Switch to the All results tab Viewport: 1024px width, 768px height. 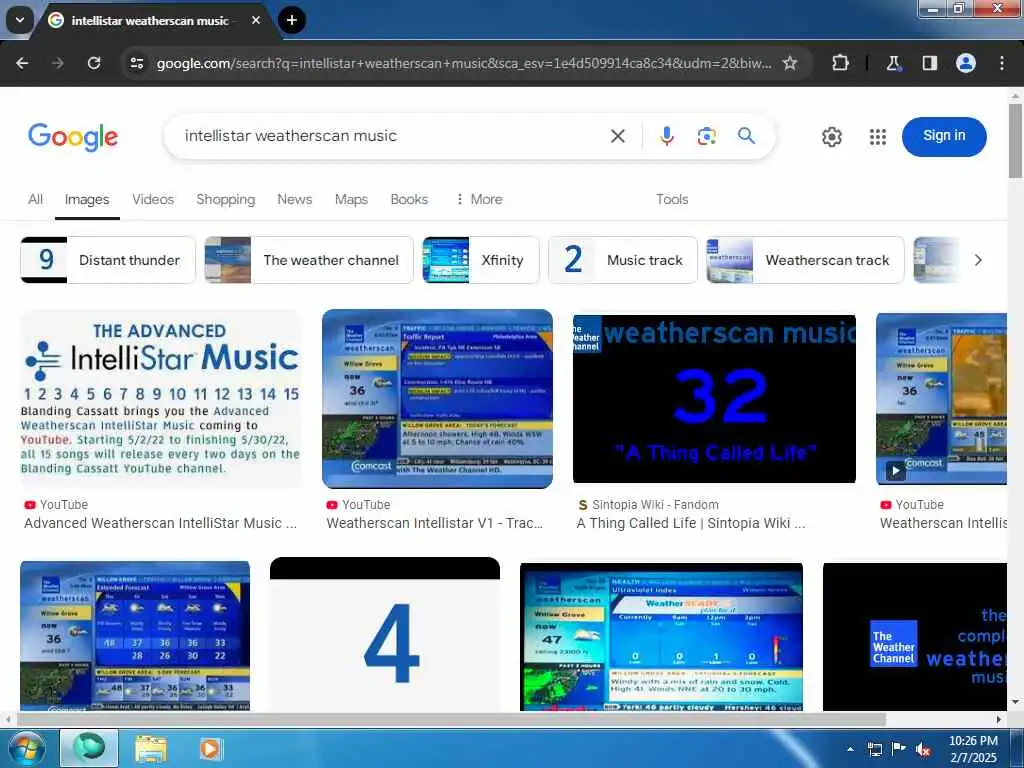[x=35, y=199]
